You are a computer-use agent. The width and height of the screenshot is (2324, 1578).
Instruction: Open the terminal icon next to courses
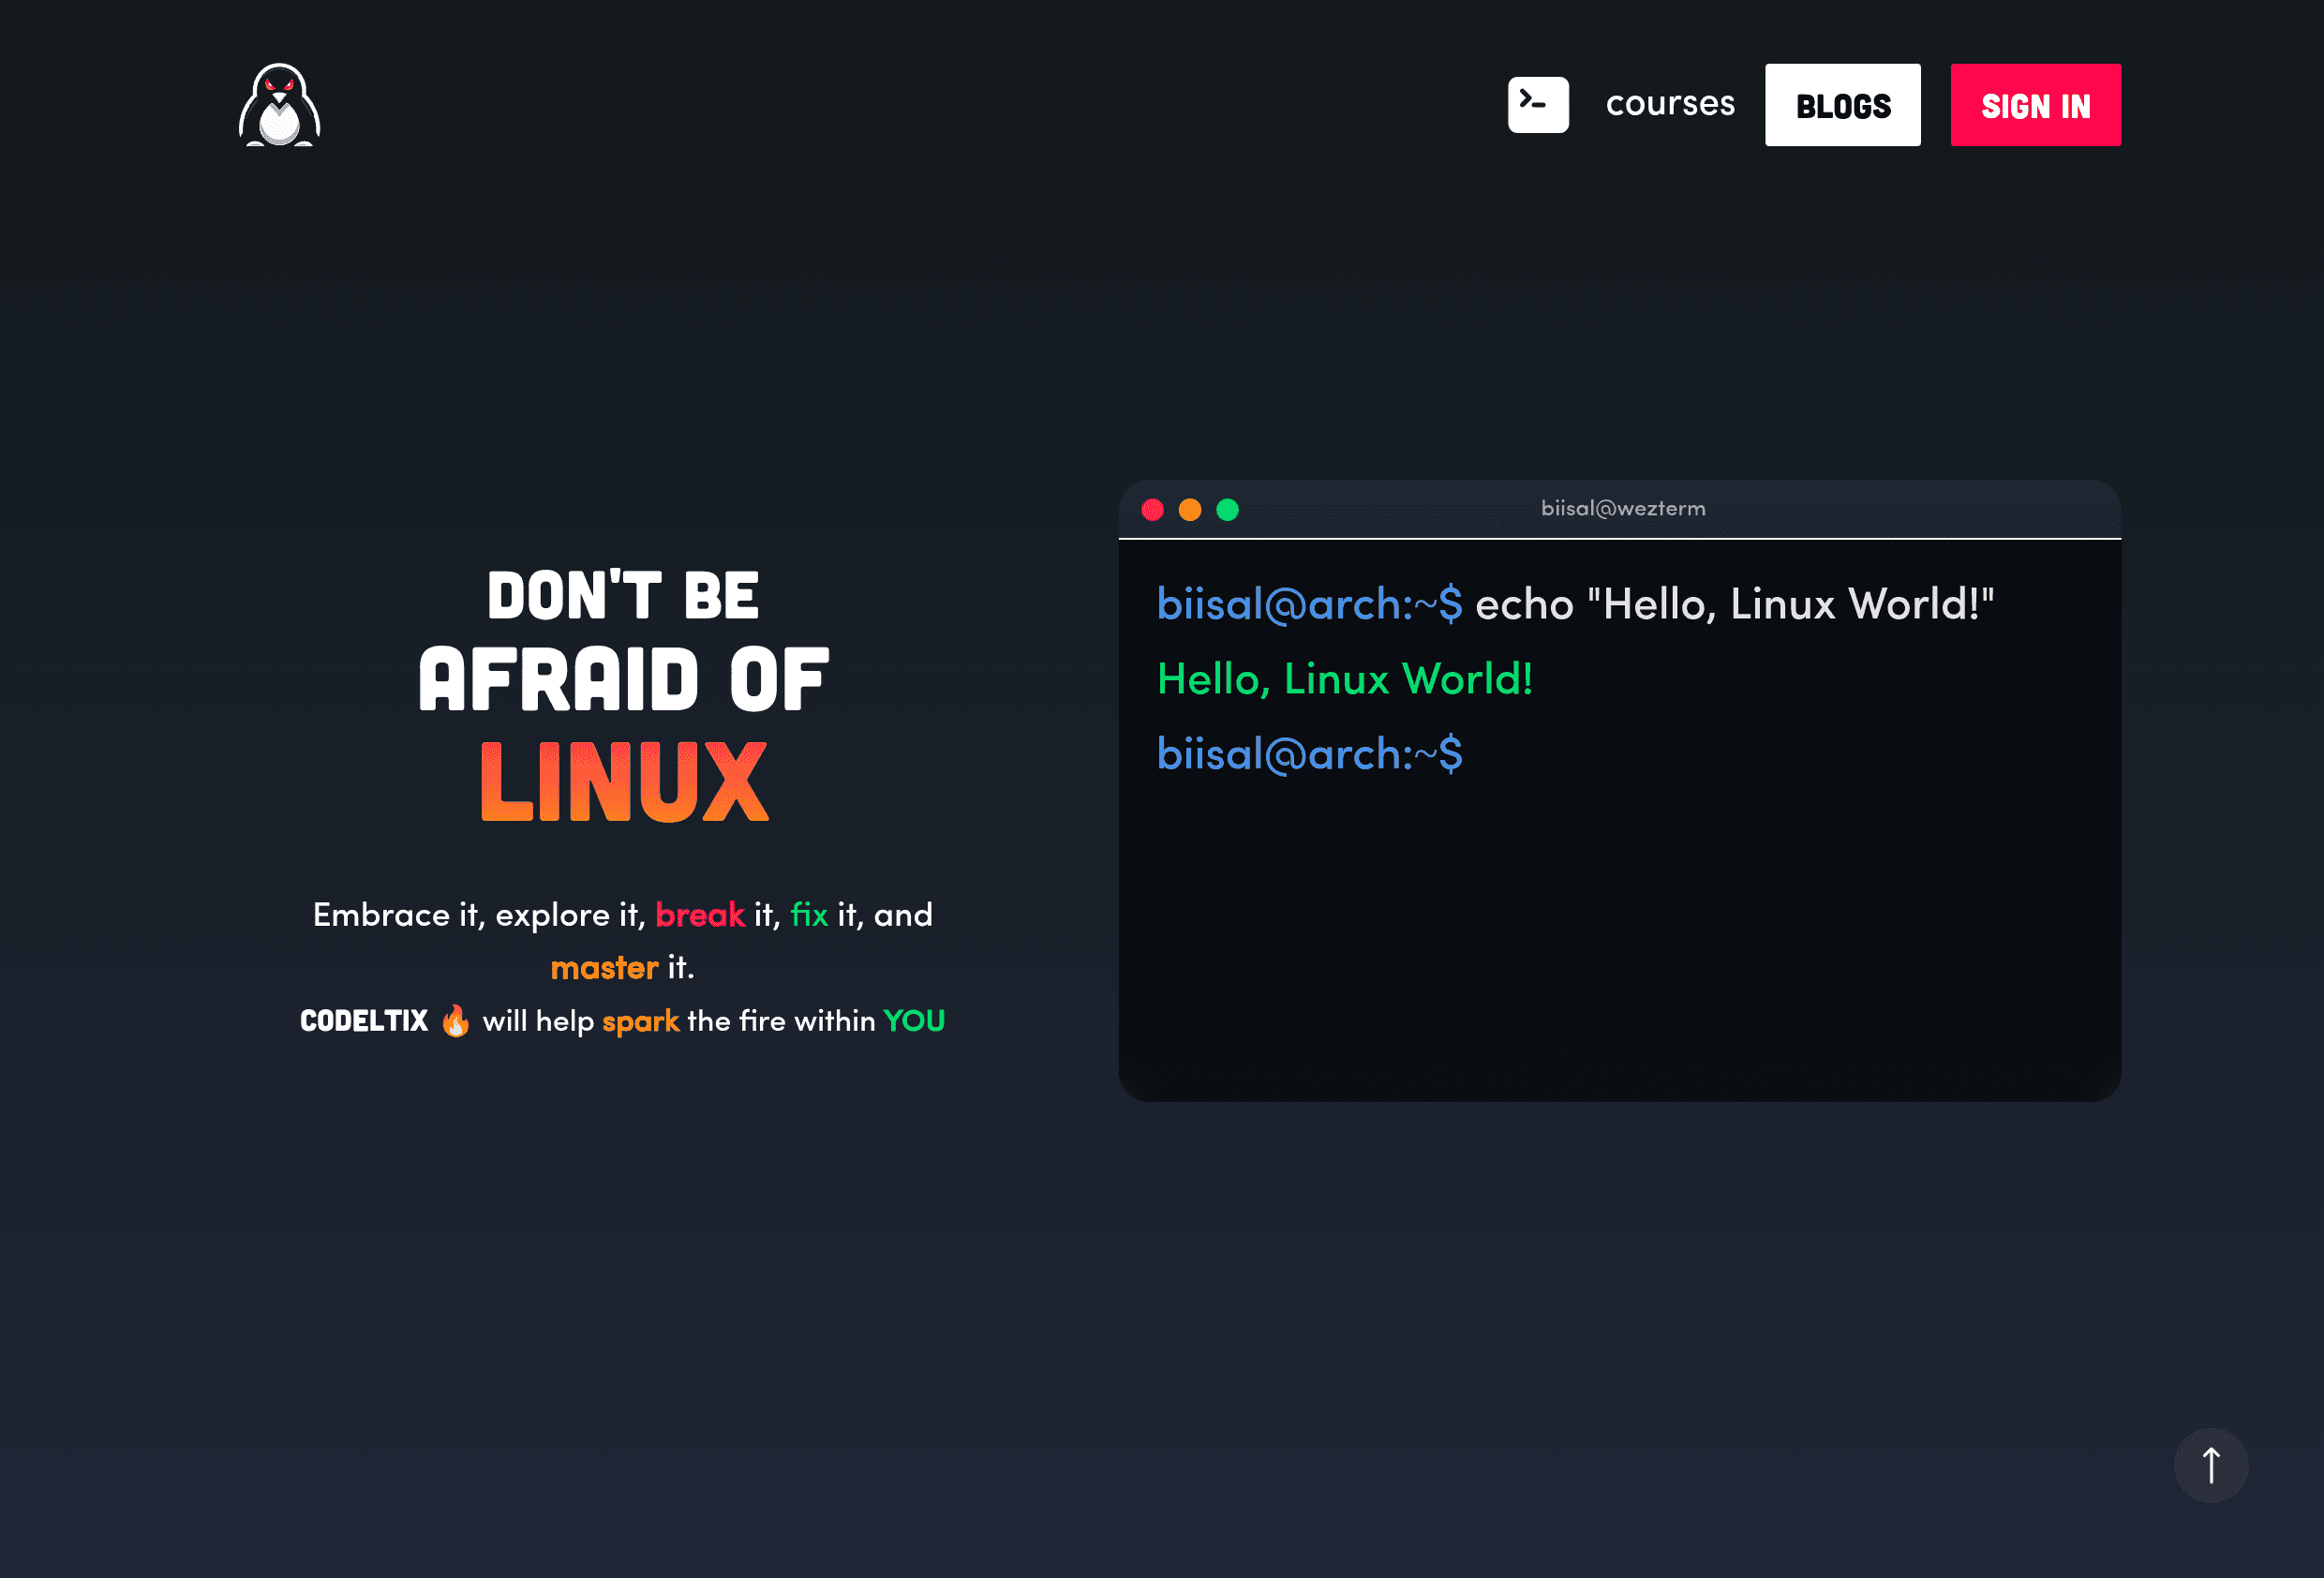(1539, 104)
